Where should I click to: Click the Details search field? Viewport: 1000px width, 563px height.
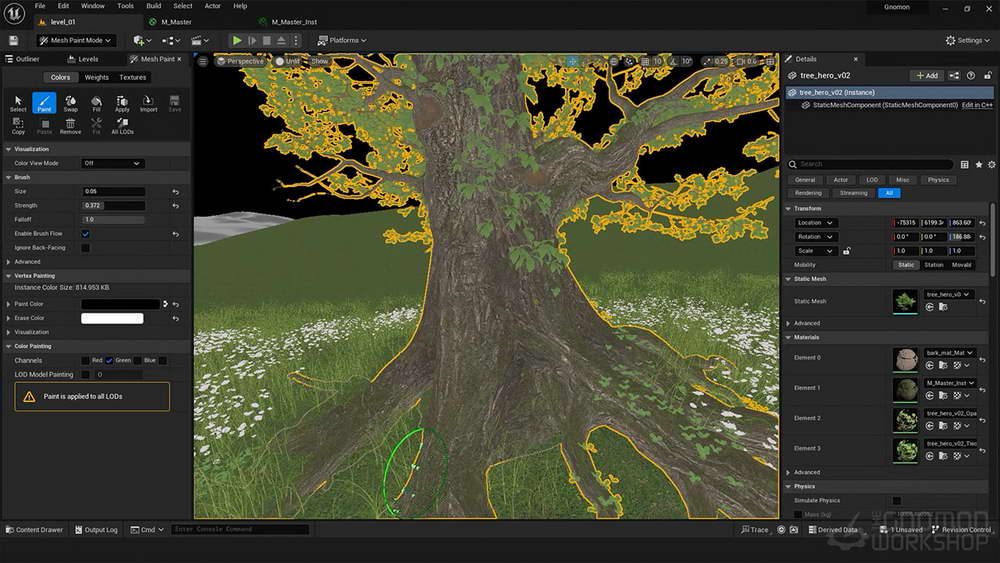[871, 165]
